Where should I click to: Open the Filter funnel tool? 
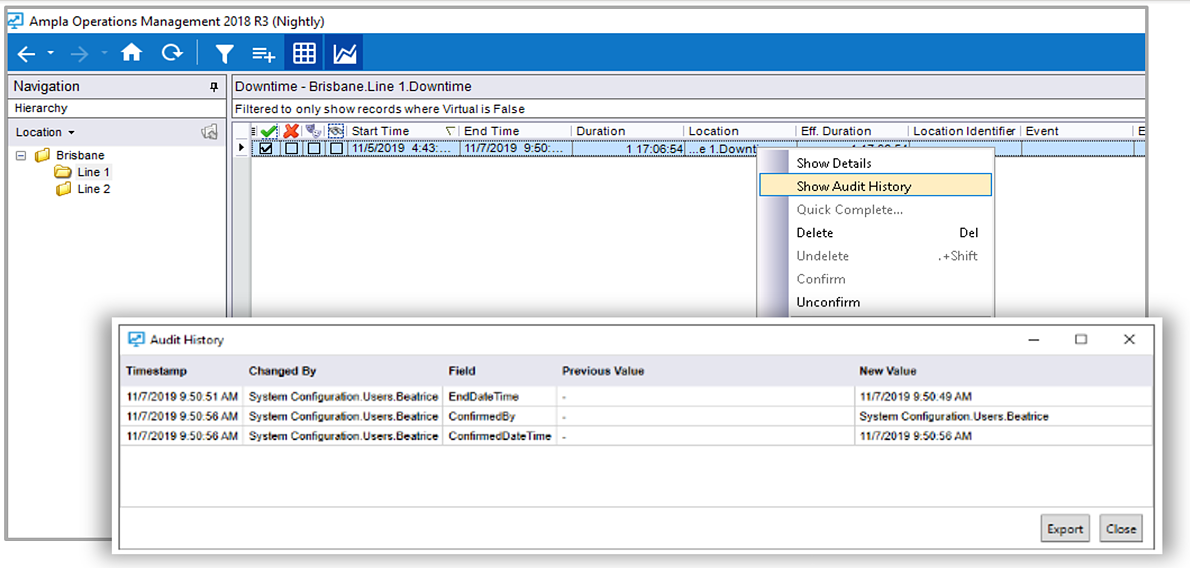point(225,54)
